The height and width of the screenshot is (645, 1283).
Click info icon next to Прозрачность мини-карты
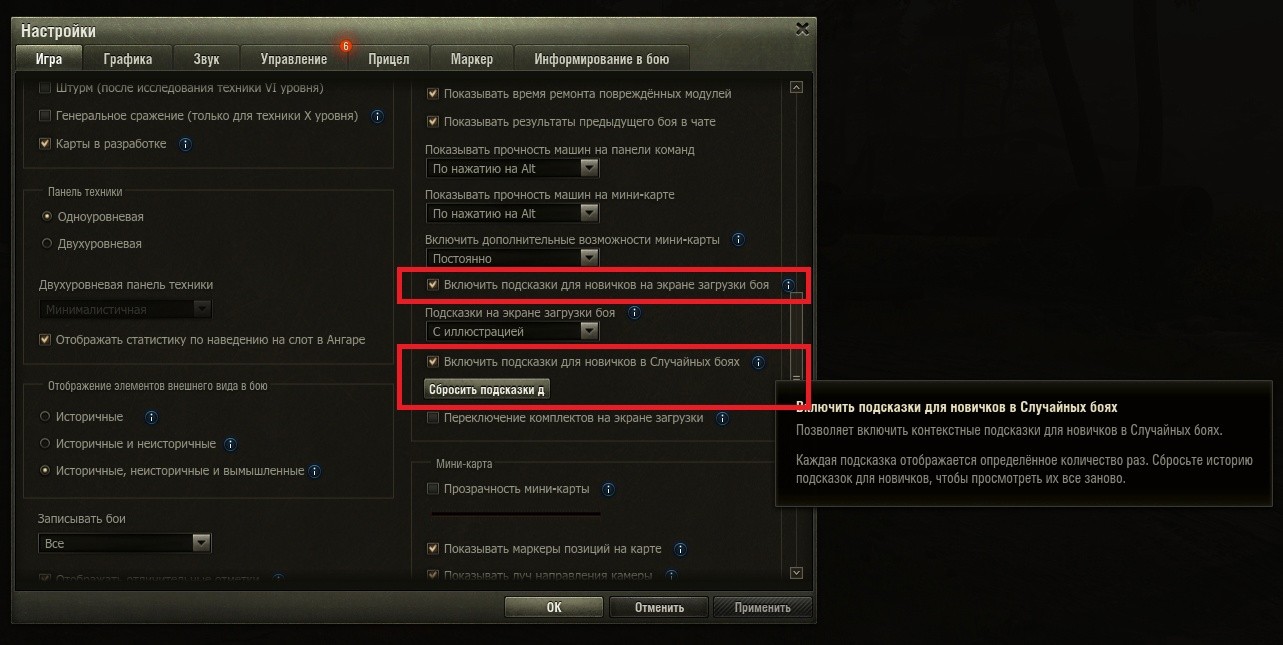pyautogui.click(x=608, y=490)
